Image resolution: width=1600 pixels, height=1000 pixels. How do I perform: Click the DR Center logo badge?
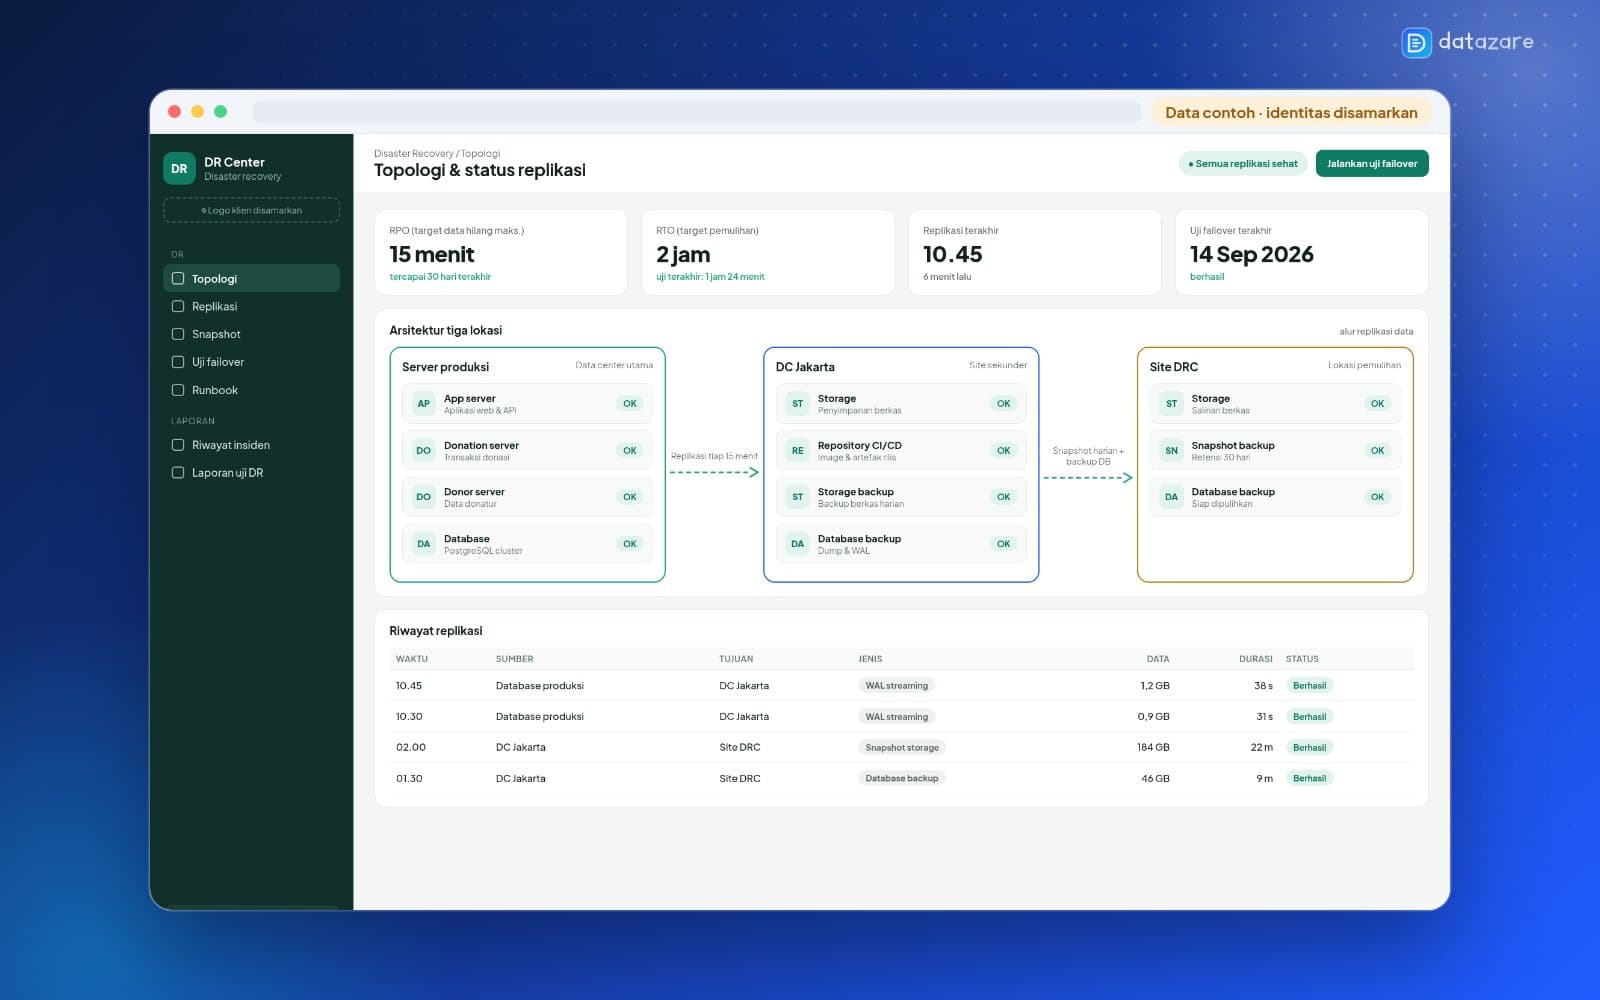click(179, 168)
